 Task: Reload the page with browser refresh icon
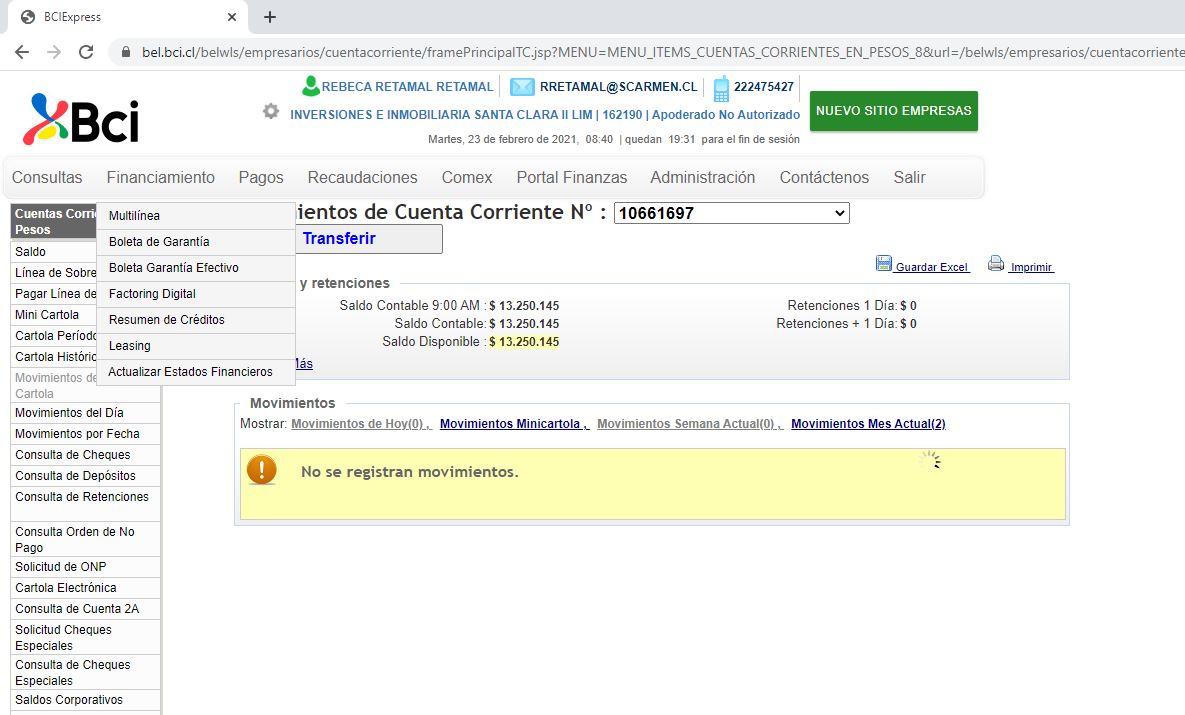click(x=86, y=52)
